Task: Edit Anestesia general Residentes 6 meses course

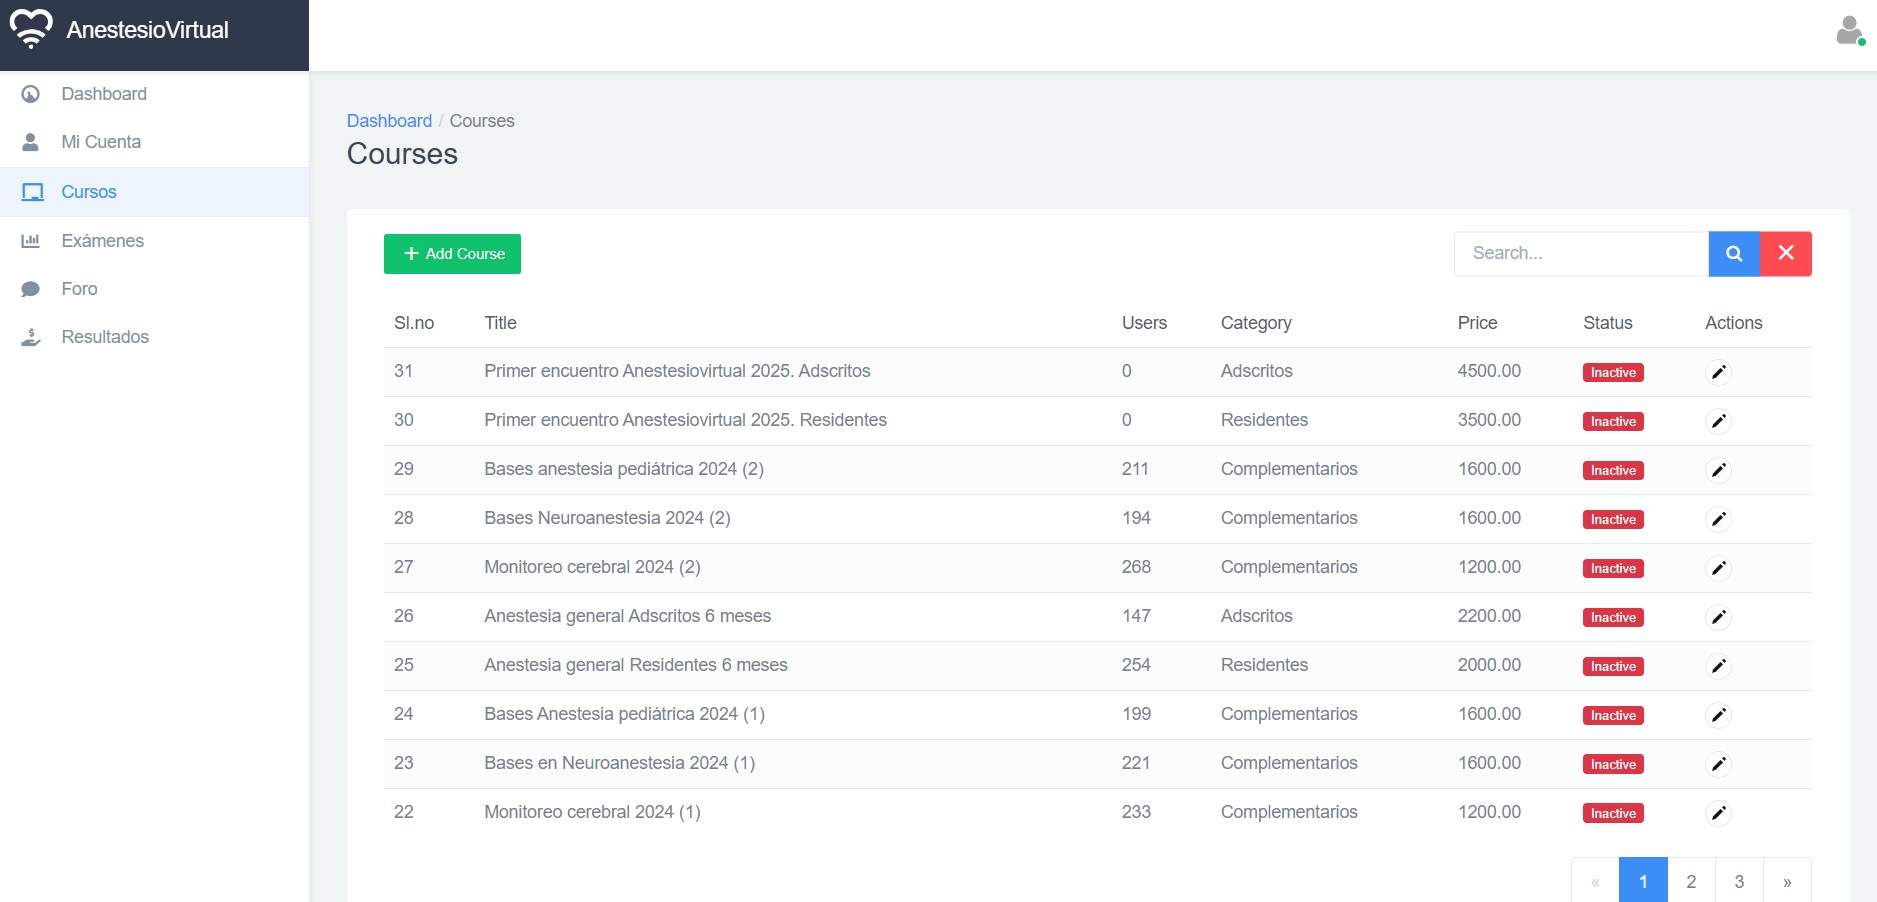Action: pos(1718,666)
